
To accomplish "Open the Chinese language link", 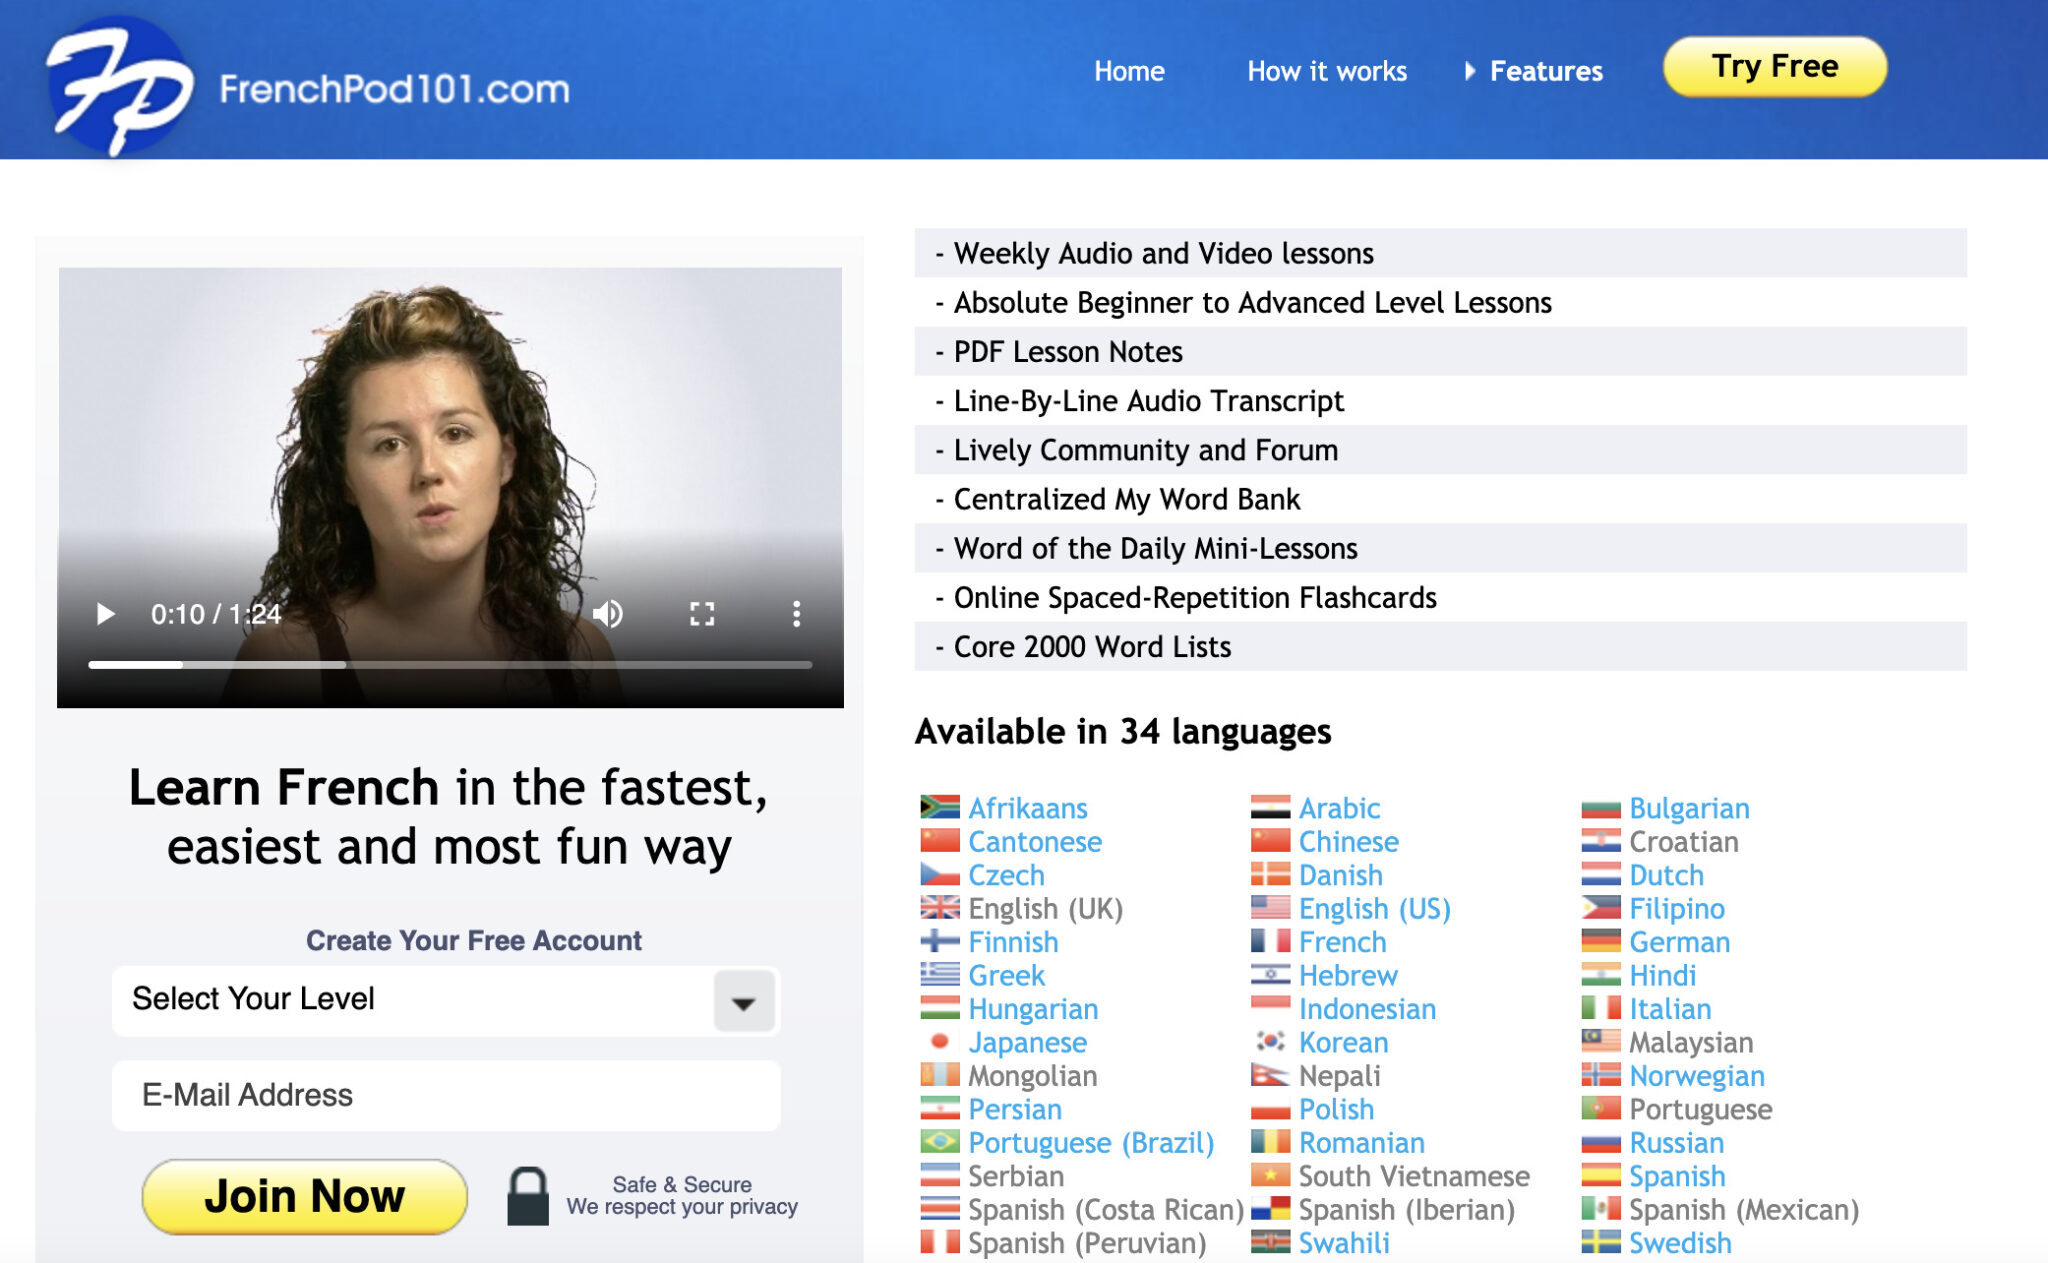I will [x=1348, y=841].
